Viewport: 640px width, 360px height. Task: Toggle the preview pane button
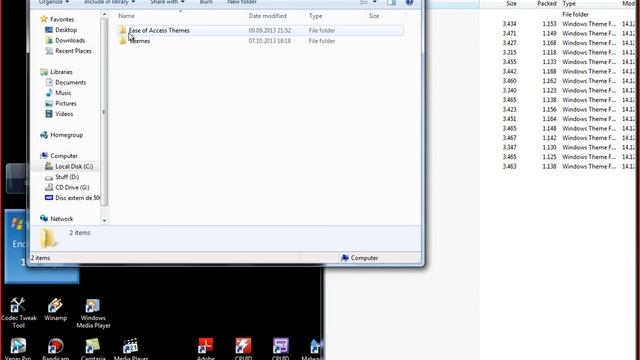point(391,2)
